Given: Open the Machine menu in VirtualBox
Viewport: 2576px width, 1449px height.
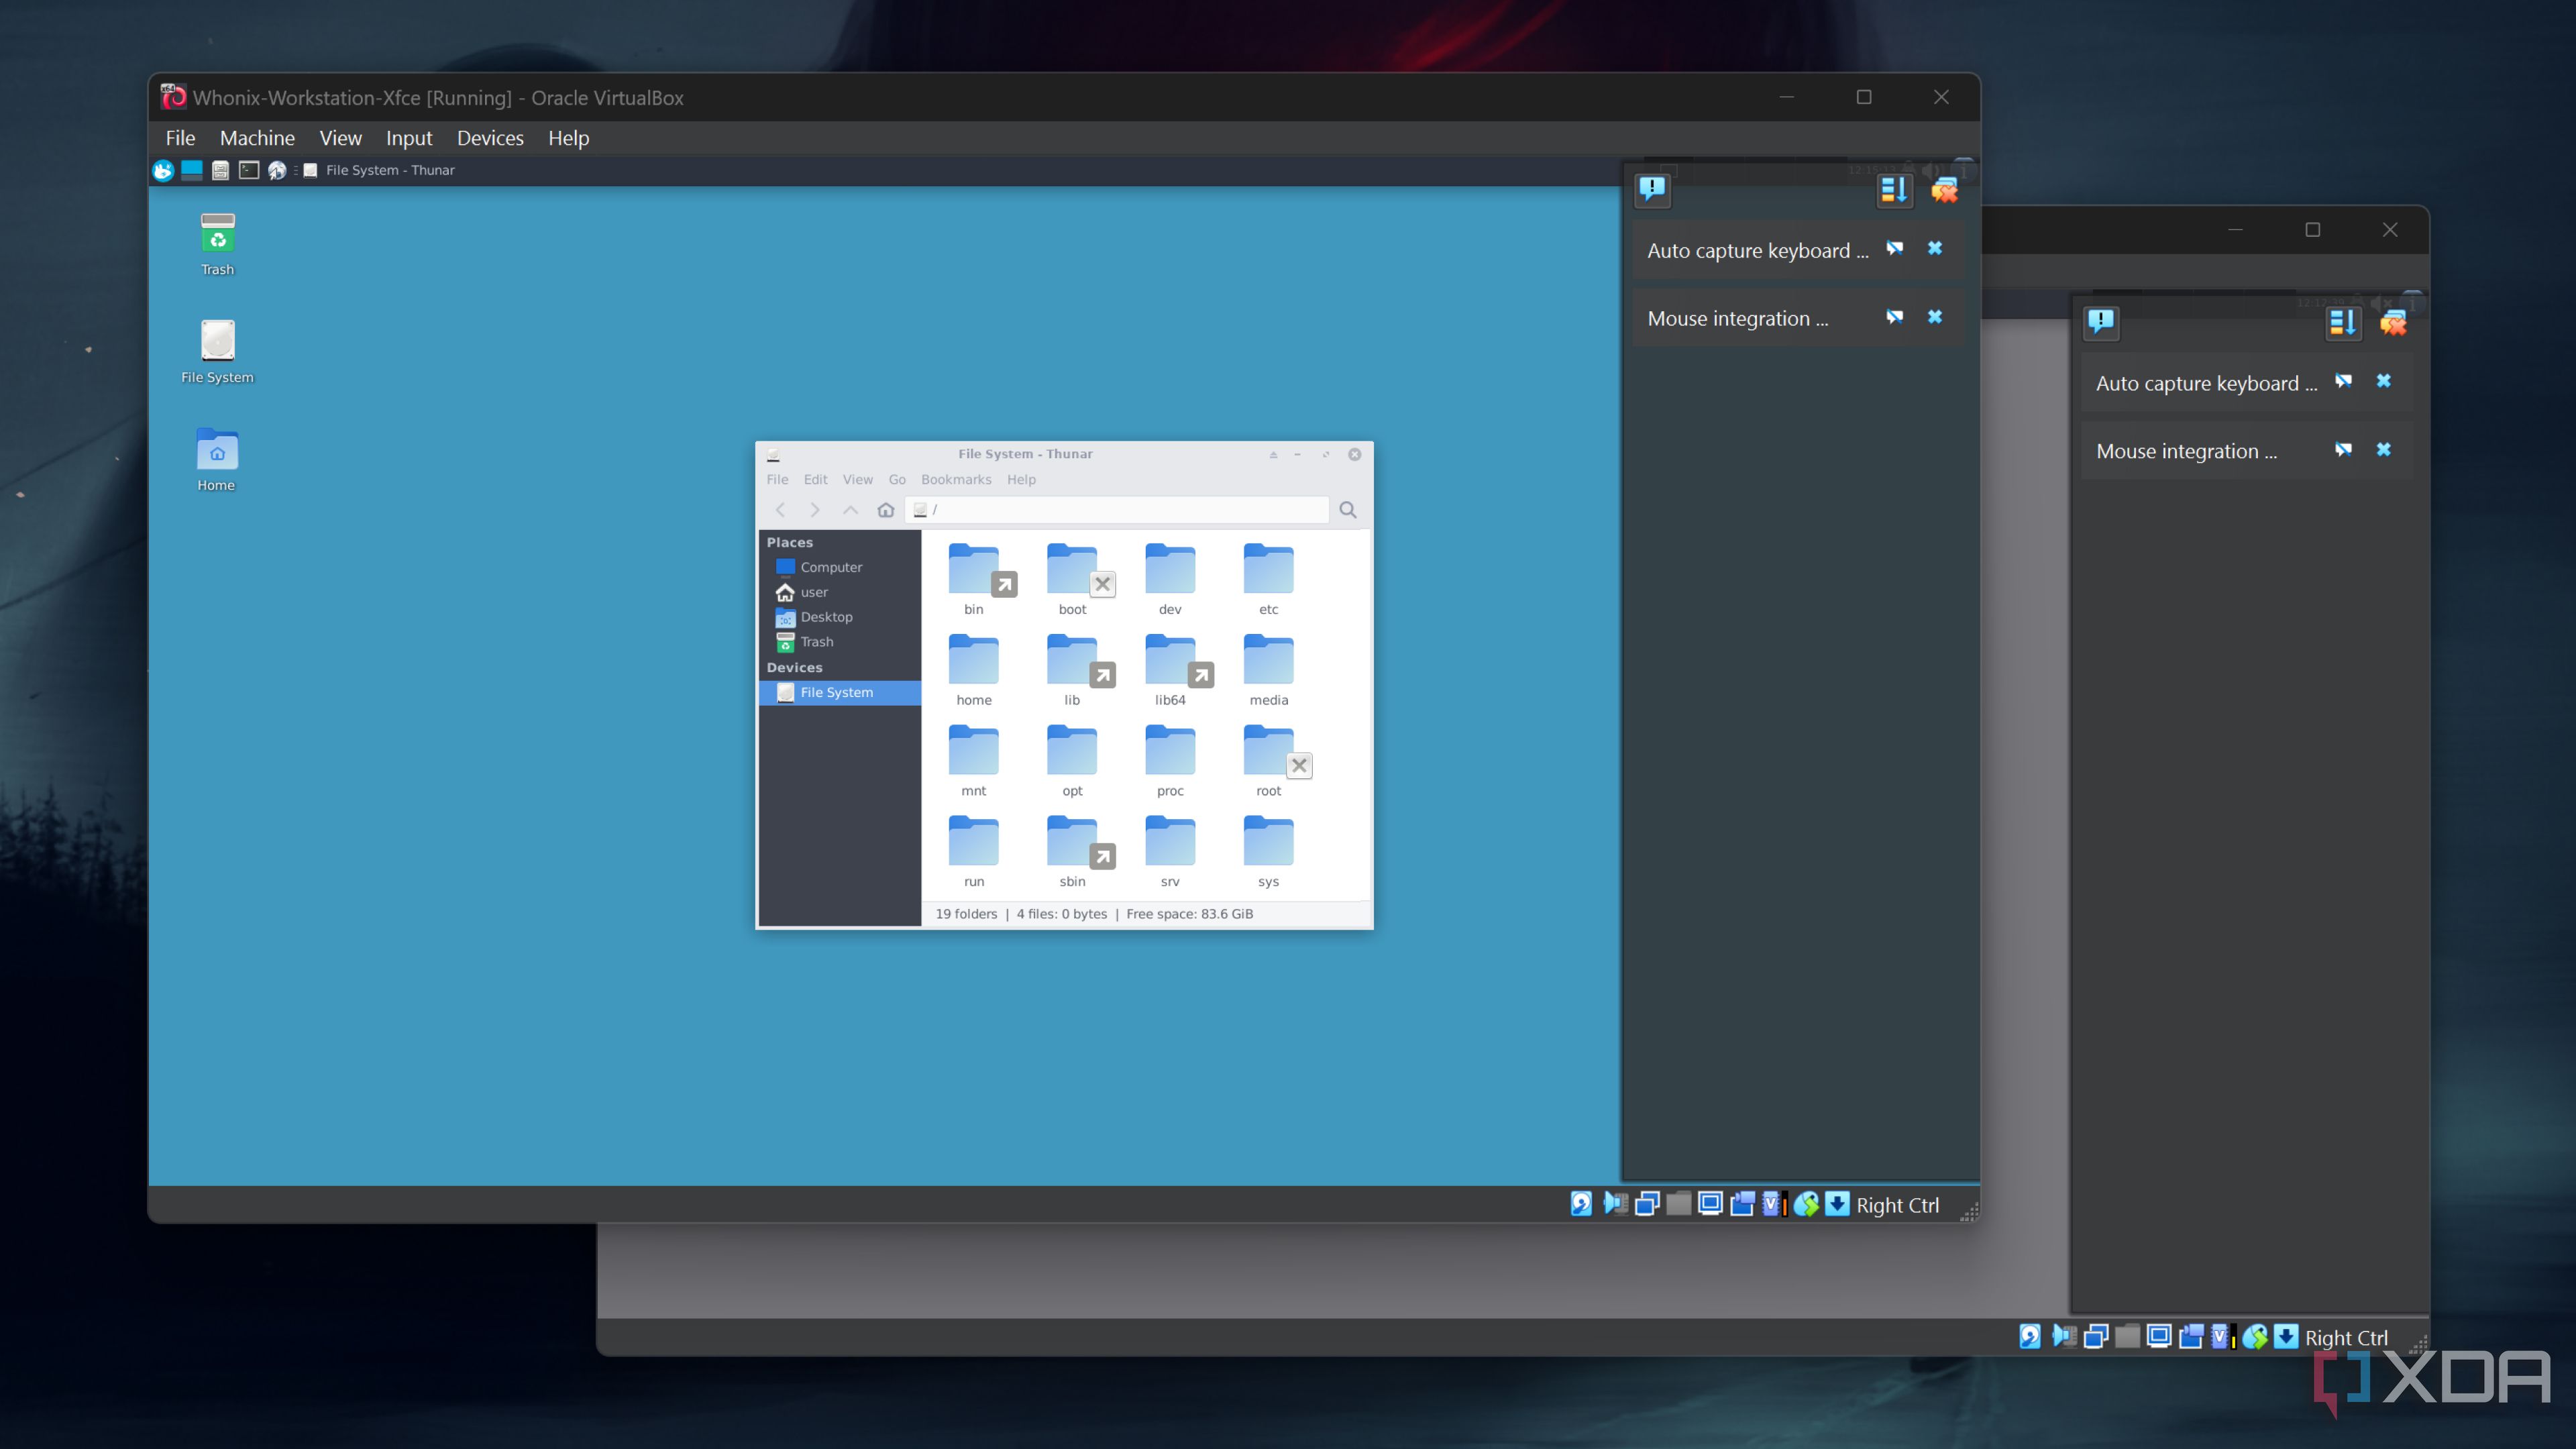Looking at the screenshot, I should click(x=257, y=138).
